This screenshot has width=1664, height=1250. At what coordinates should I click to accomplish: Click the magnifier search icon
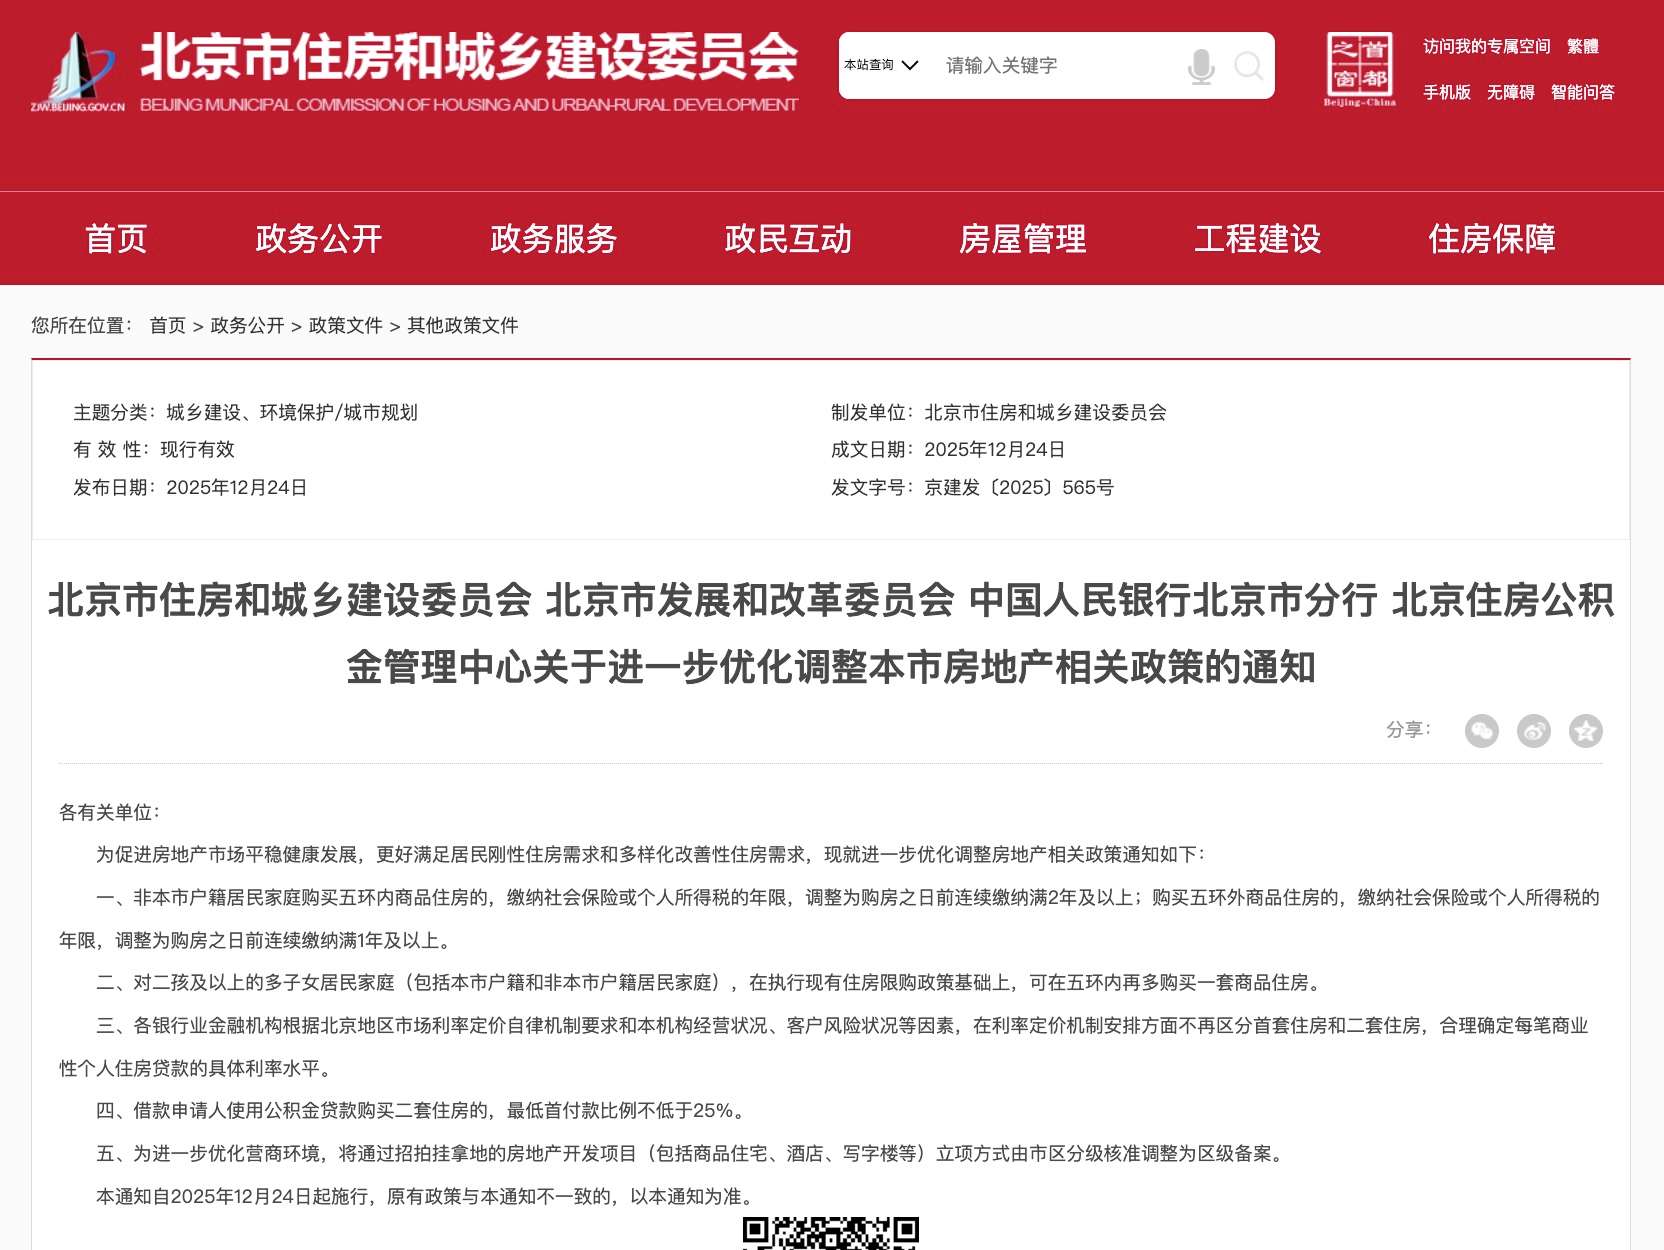pos(1248,66)
